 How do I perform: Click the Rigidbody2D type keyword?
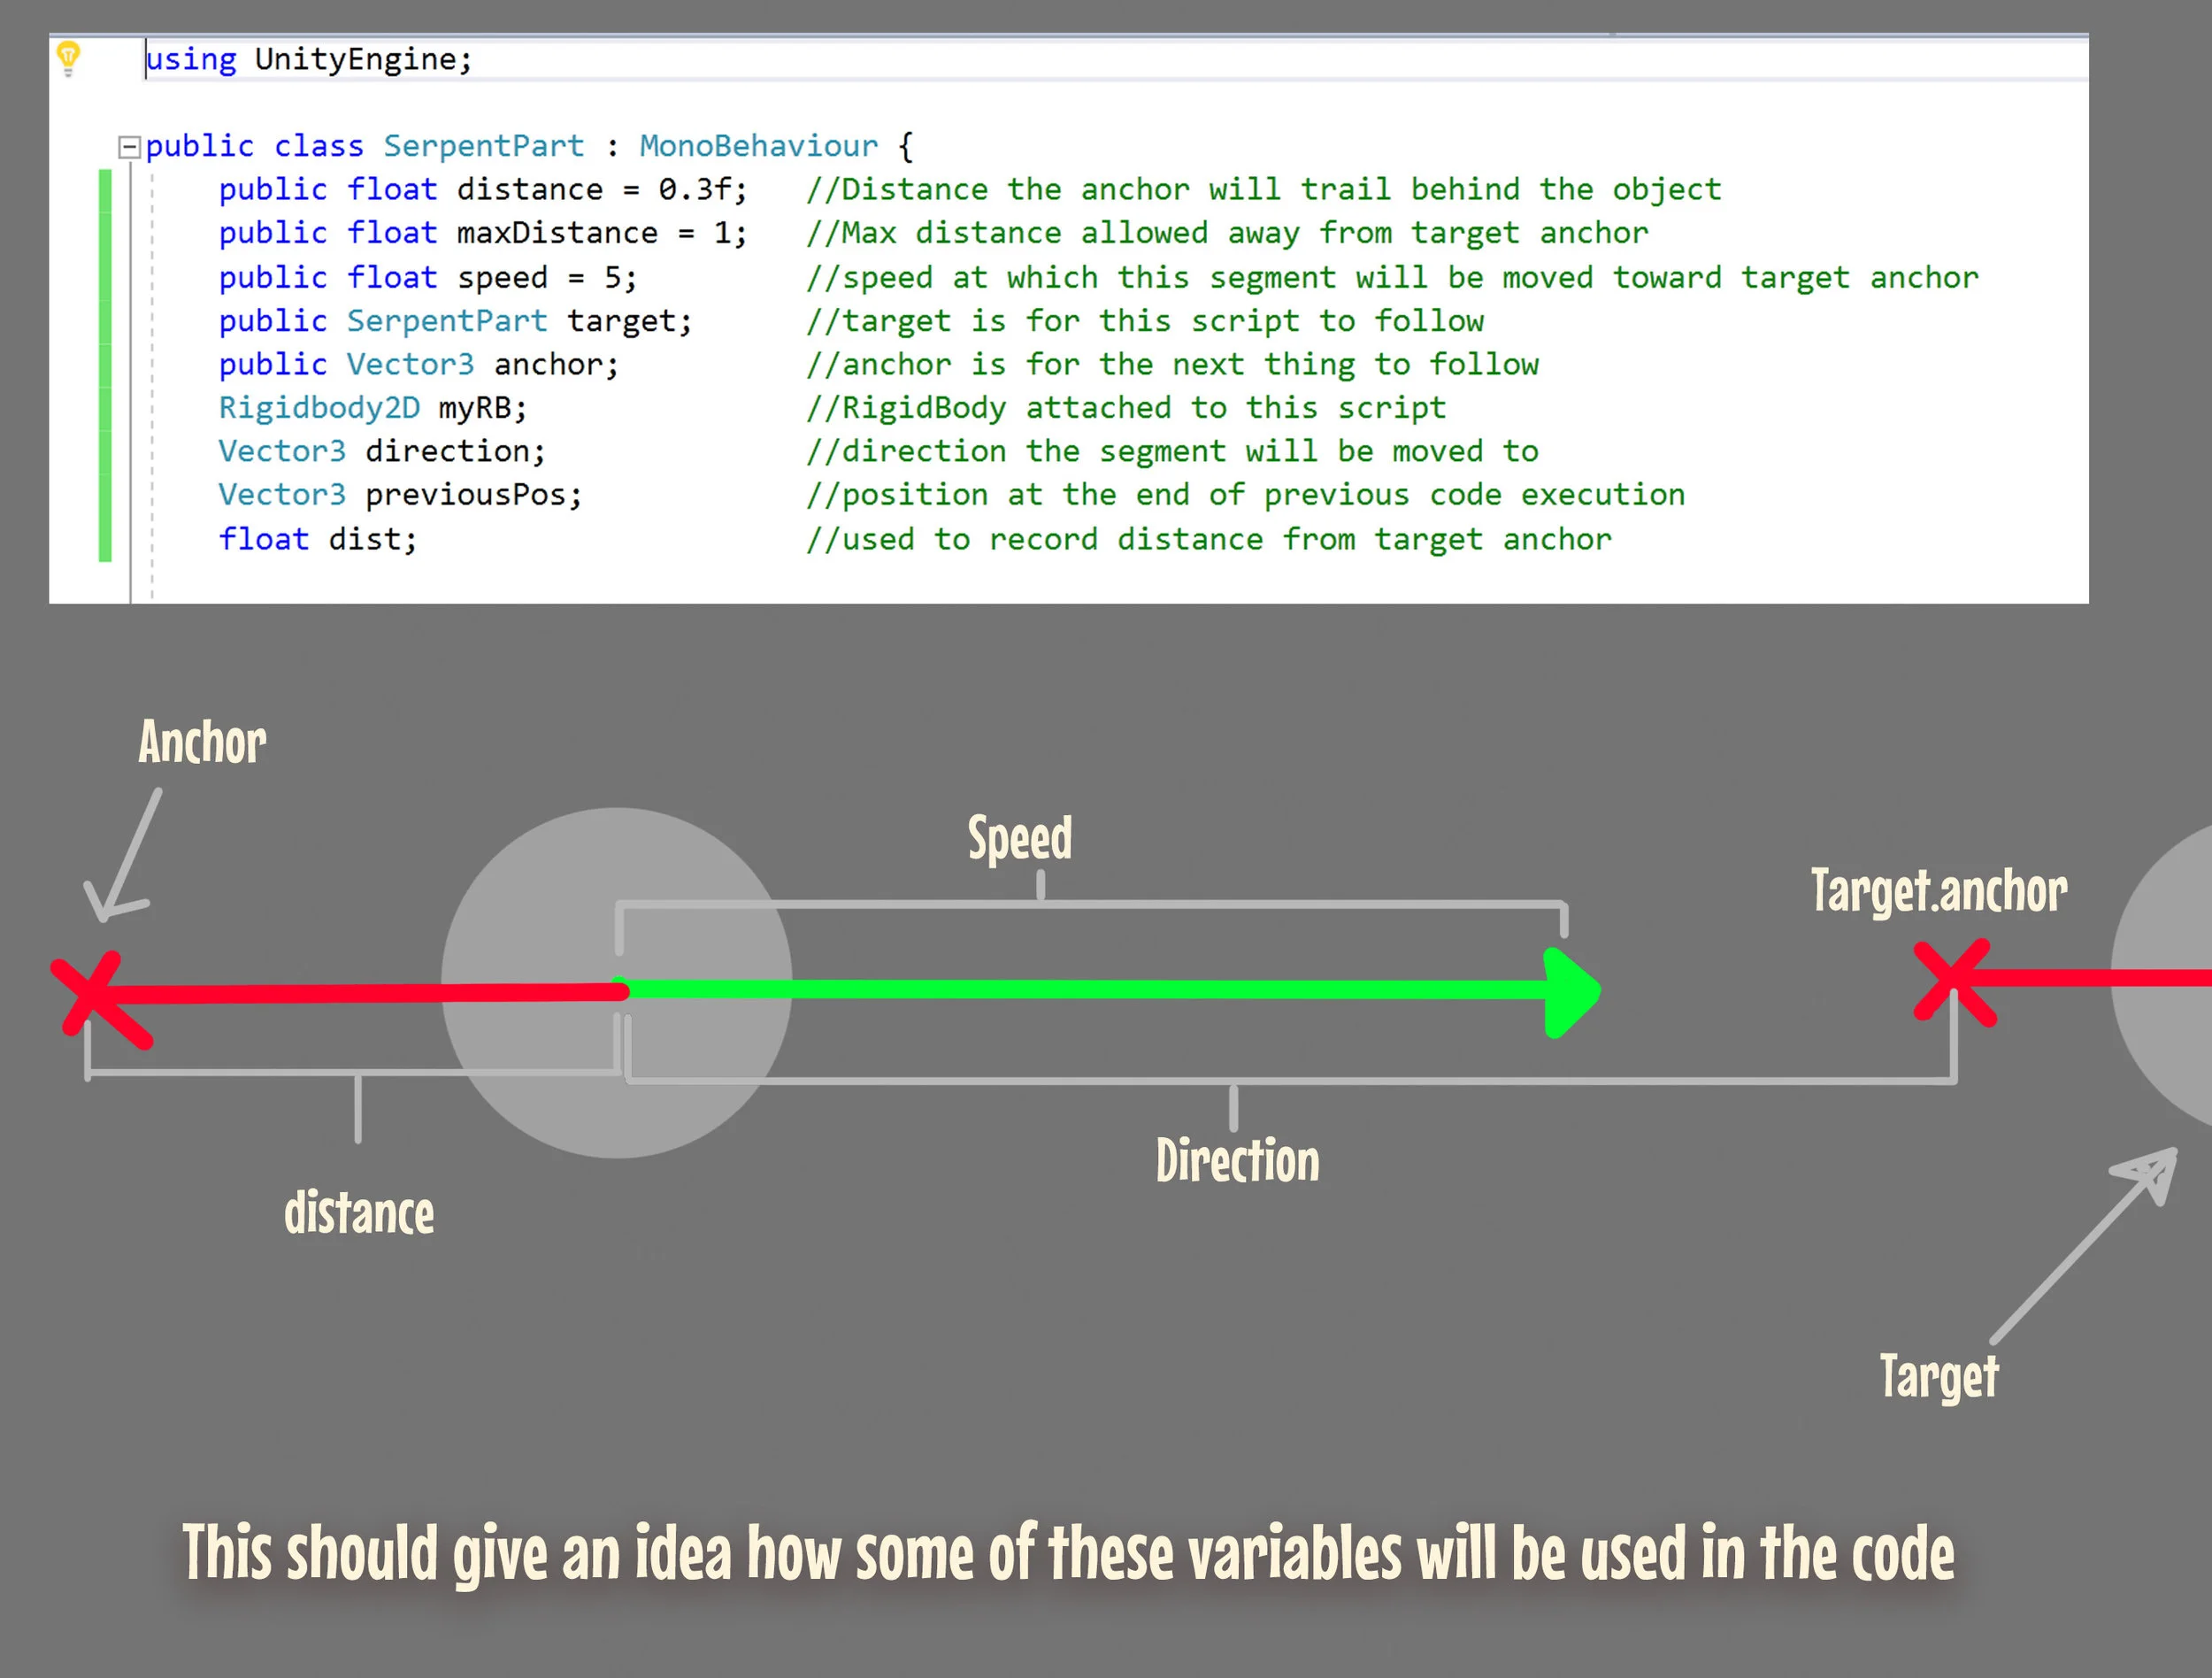pyautogui.click(x=319, y=408)
